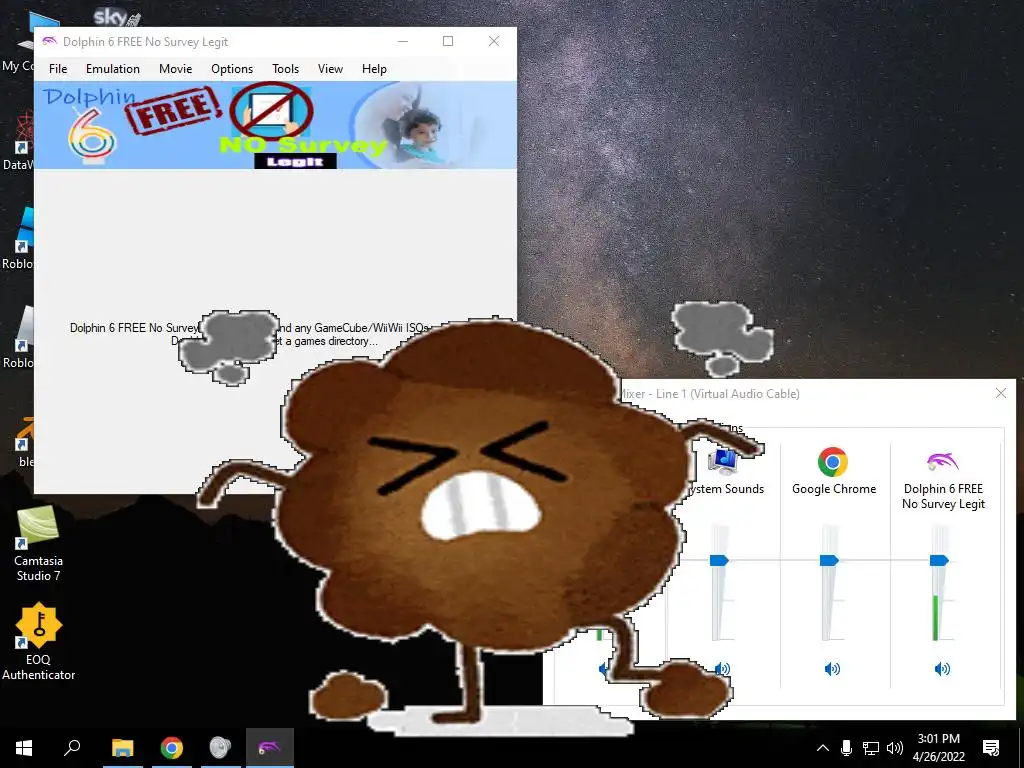Show hidden system tray icons
1024x768 pixels.
pyautogui.click(x=823, y=748)
